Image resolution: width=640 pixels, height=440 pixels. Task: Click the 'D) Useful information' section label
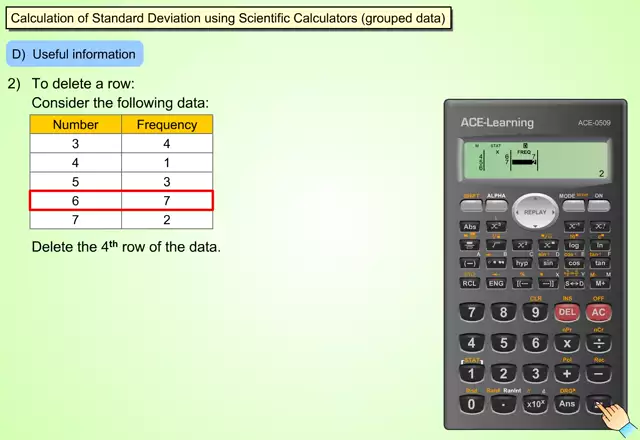[75, 54]
